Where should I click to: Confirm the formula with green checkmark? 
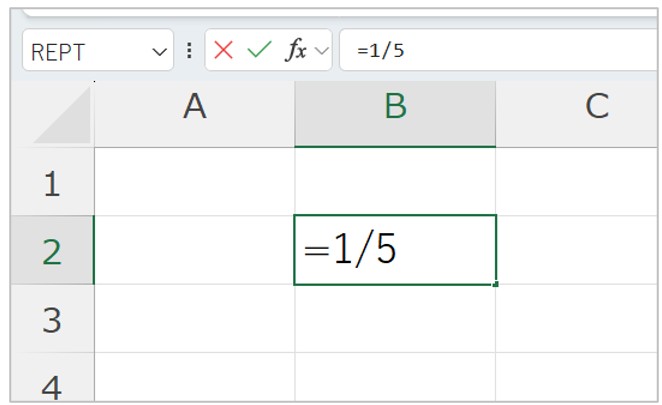click(x=259, y=50)
